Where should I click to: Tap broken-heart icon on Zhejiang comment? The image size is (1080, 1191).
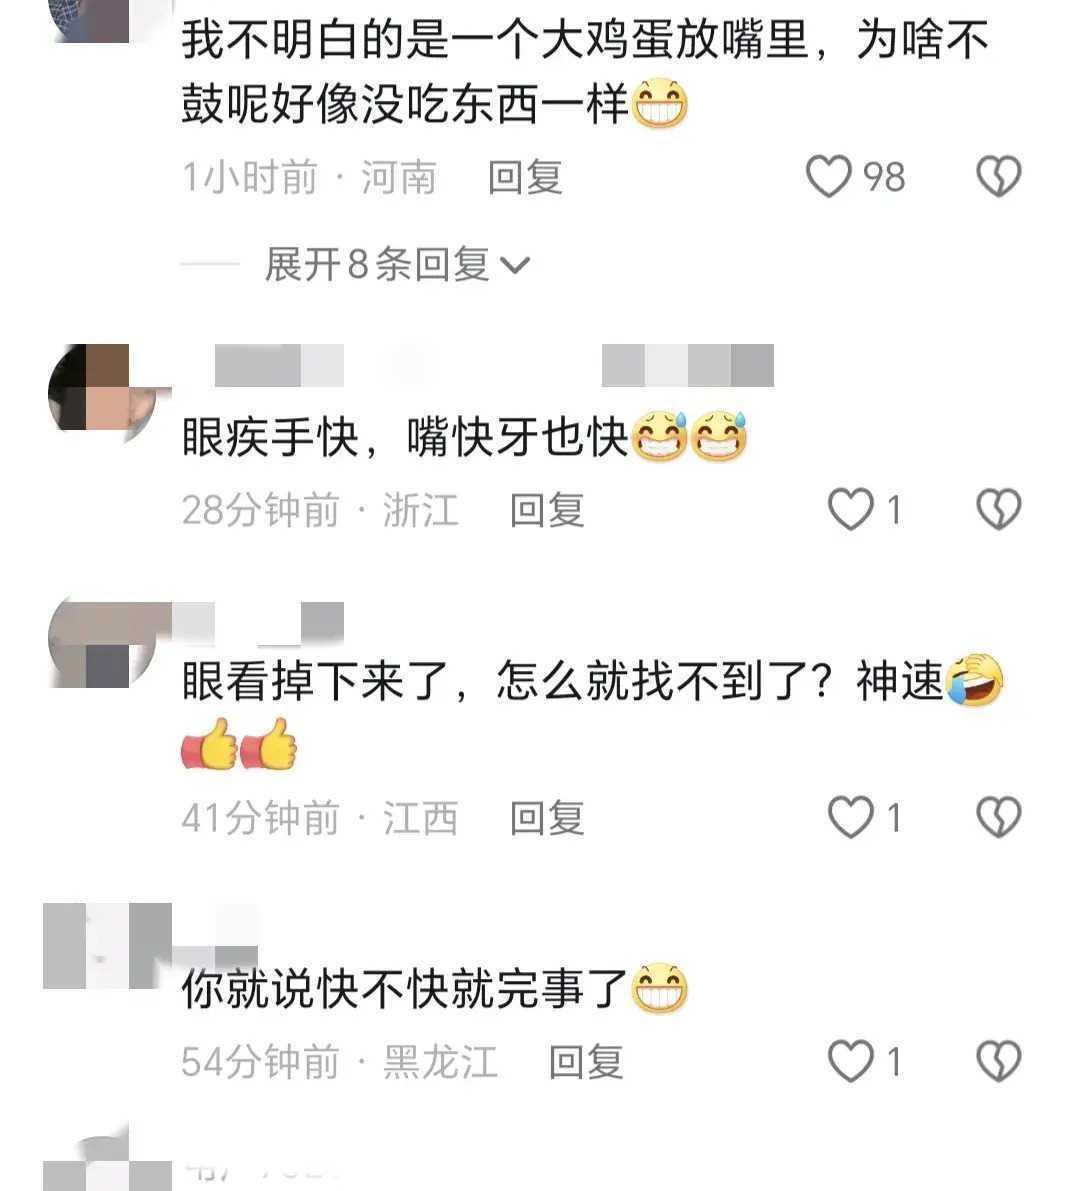999,509
